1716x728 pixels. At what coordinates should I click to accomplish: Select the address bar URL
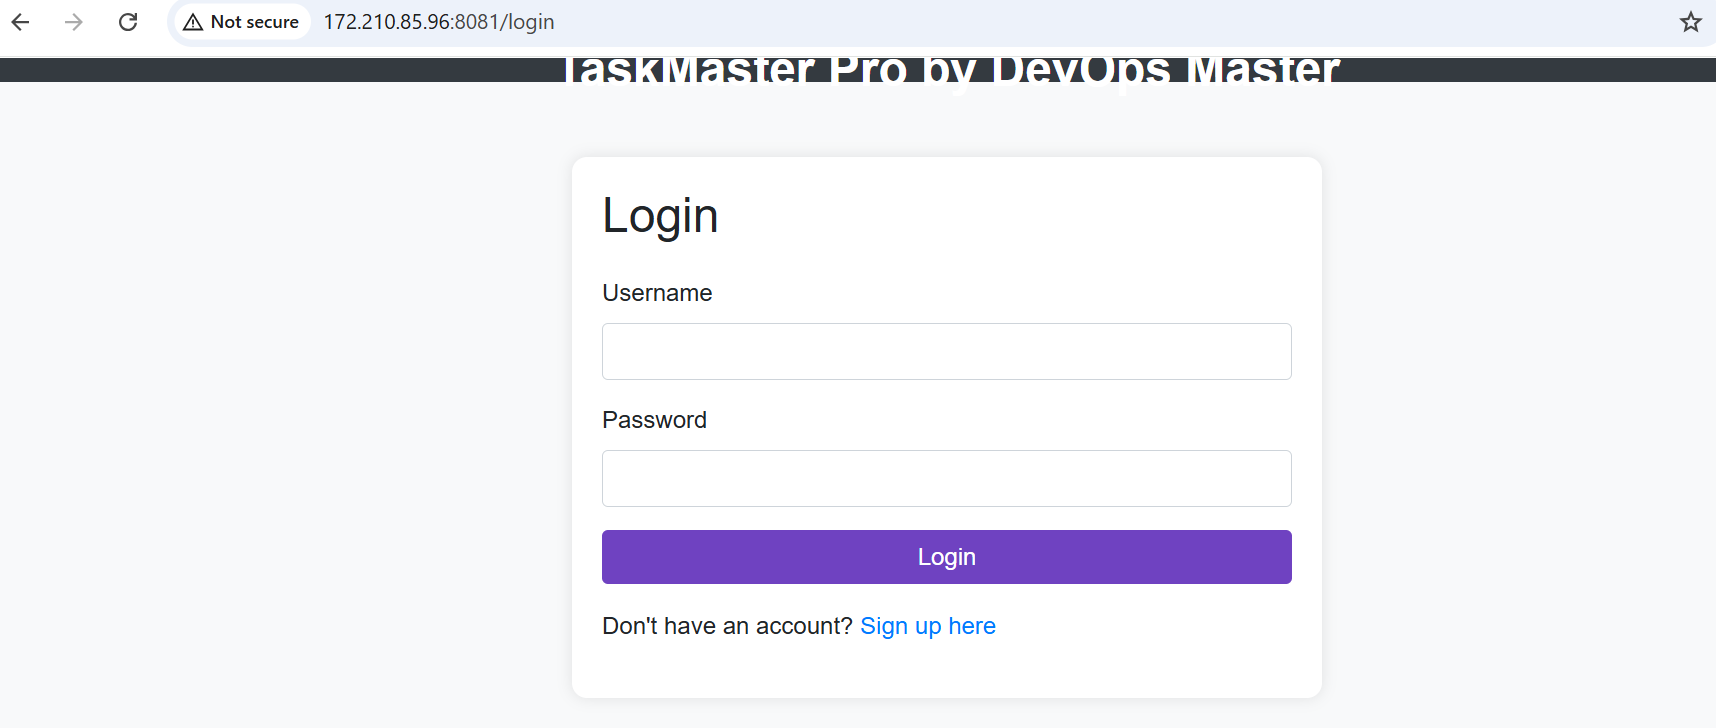click(x=440, y=21)
